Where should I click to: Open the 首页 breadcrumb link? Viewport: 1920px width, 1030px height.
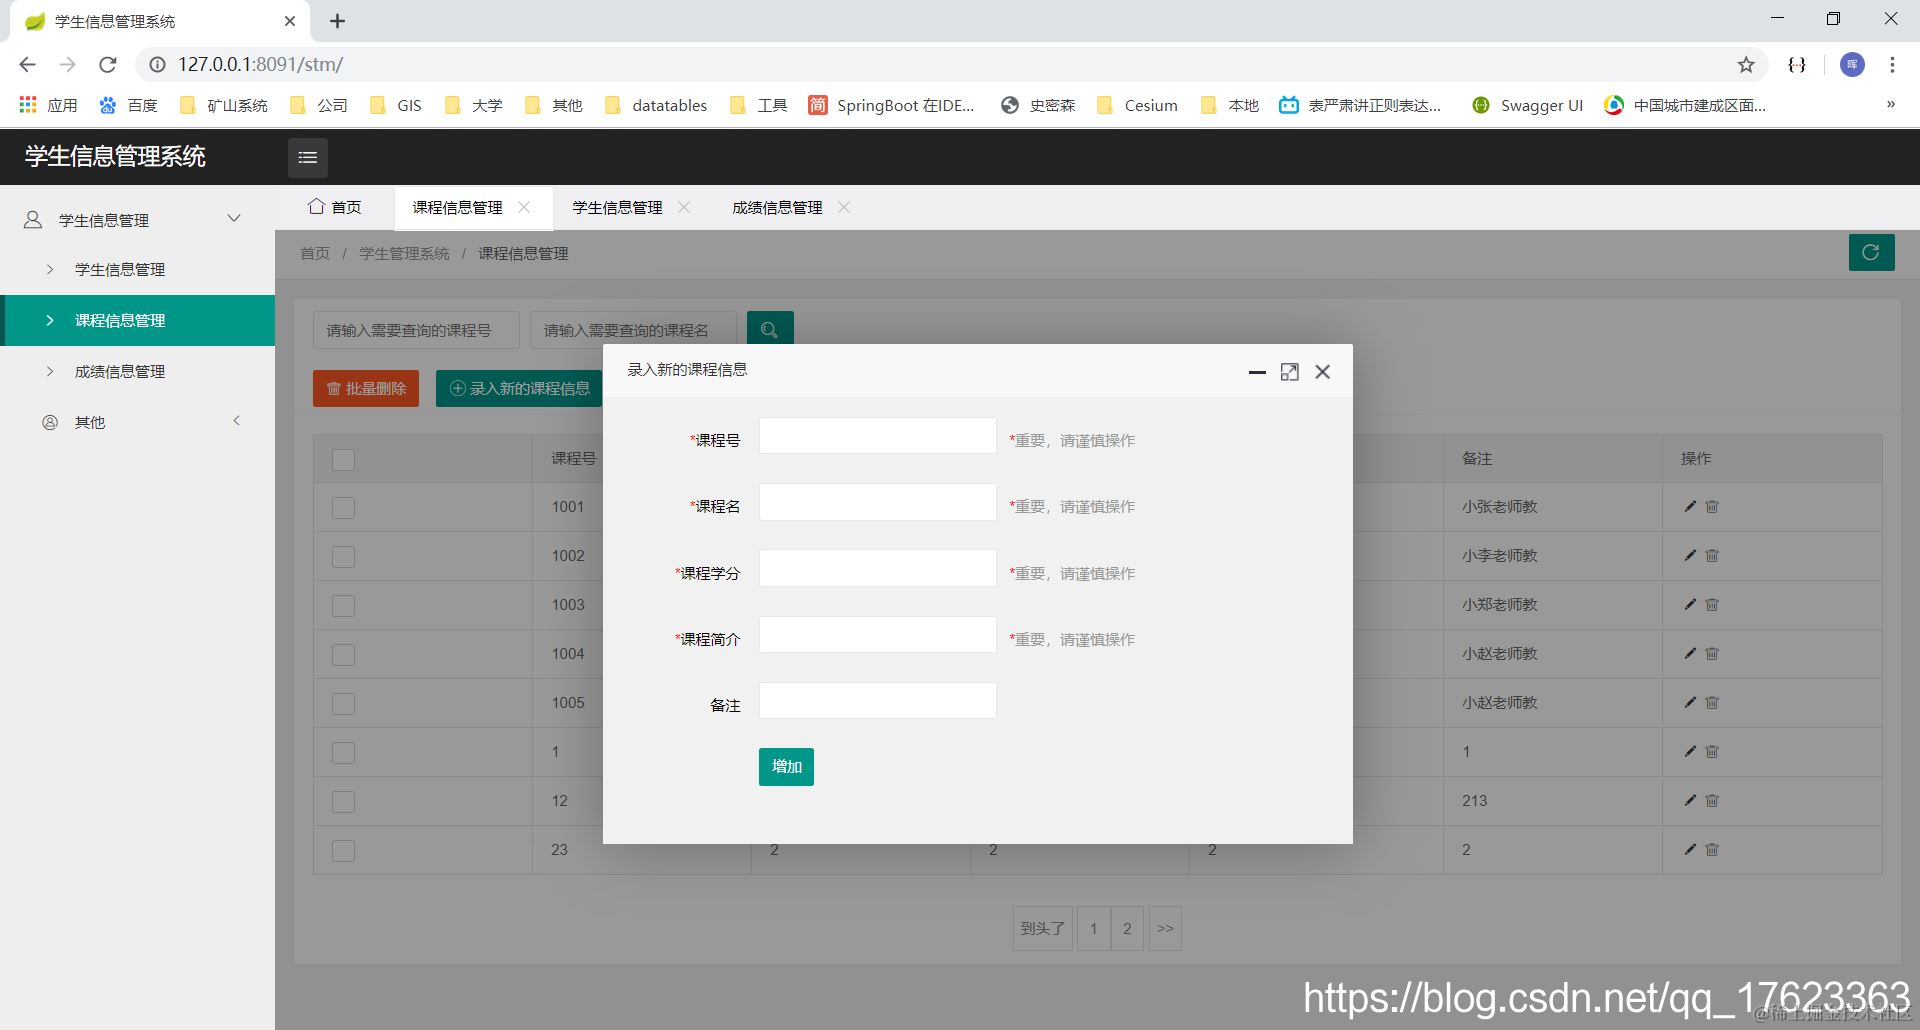pyautogui.click(x=314, y=253)
